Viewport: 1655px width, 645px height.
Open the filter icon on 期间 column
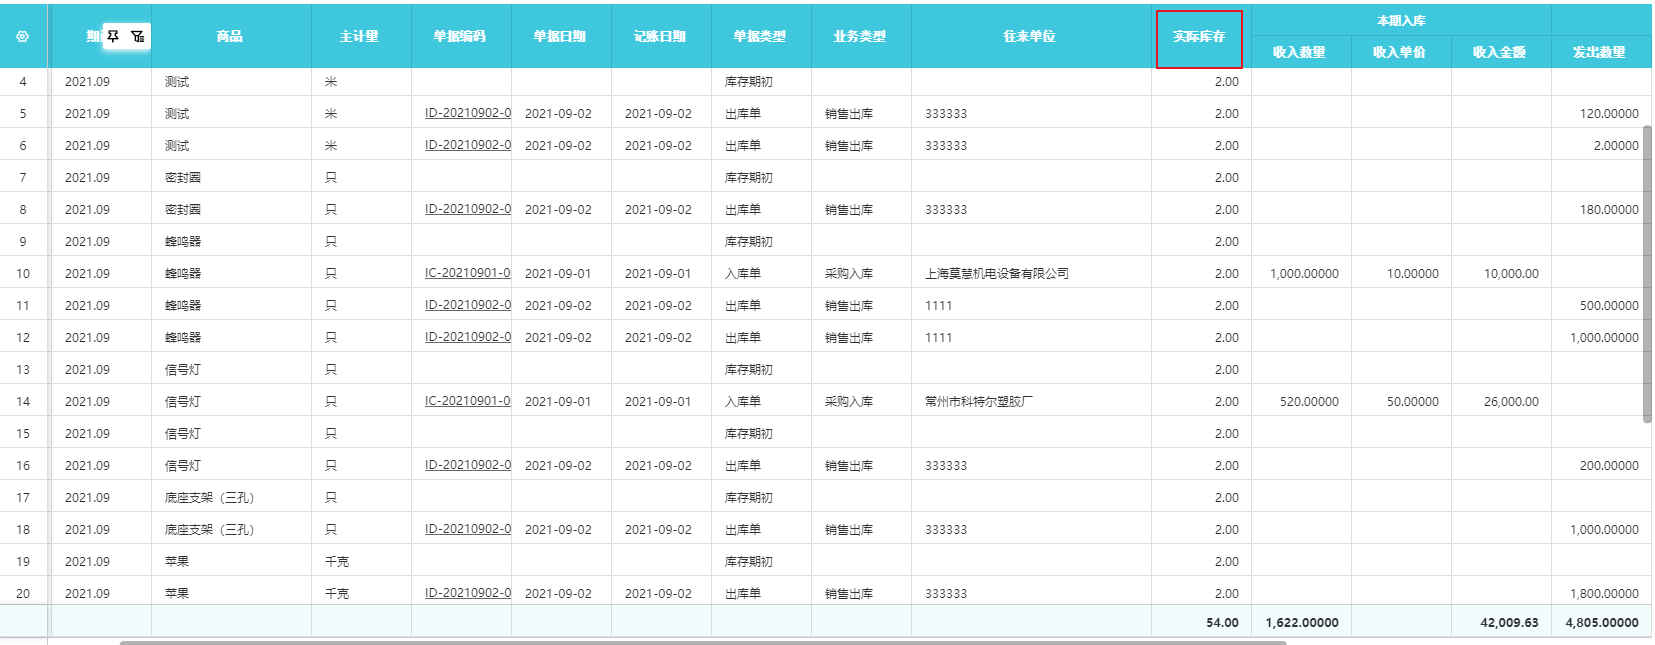tap(138, 36)
